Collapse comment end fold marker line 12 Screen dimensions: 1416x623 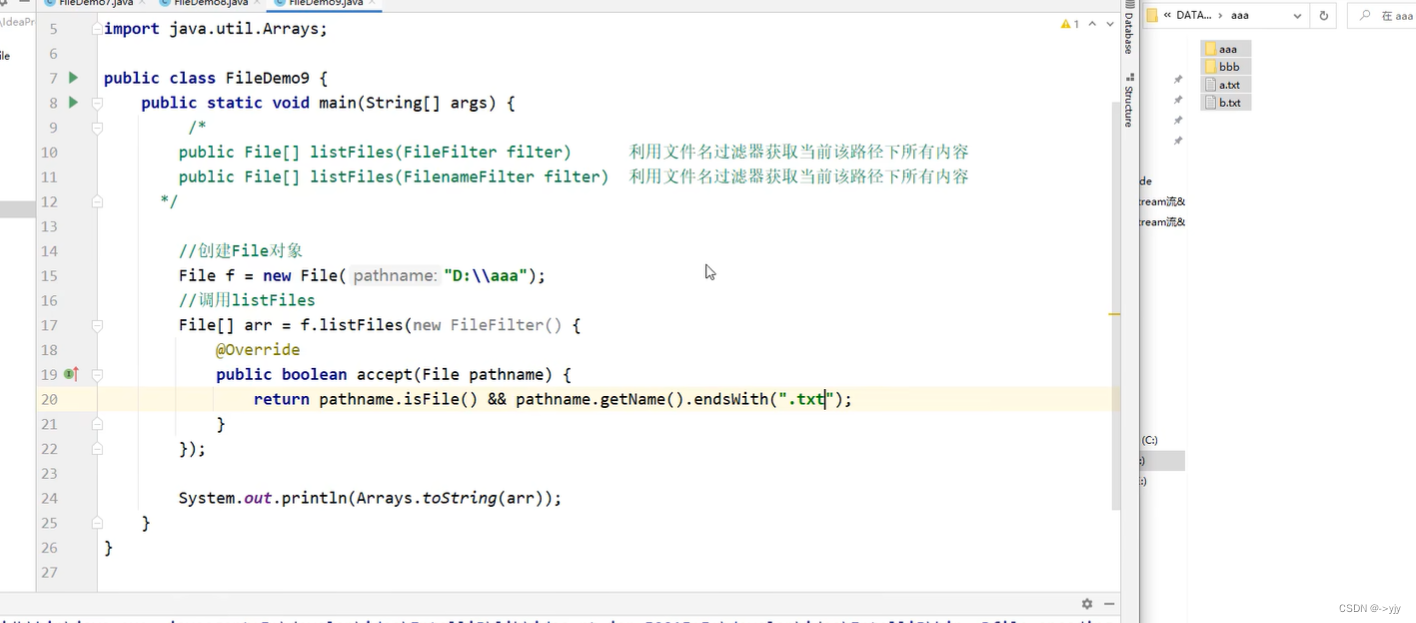[x=97, y=201]
